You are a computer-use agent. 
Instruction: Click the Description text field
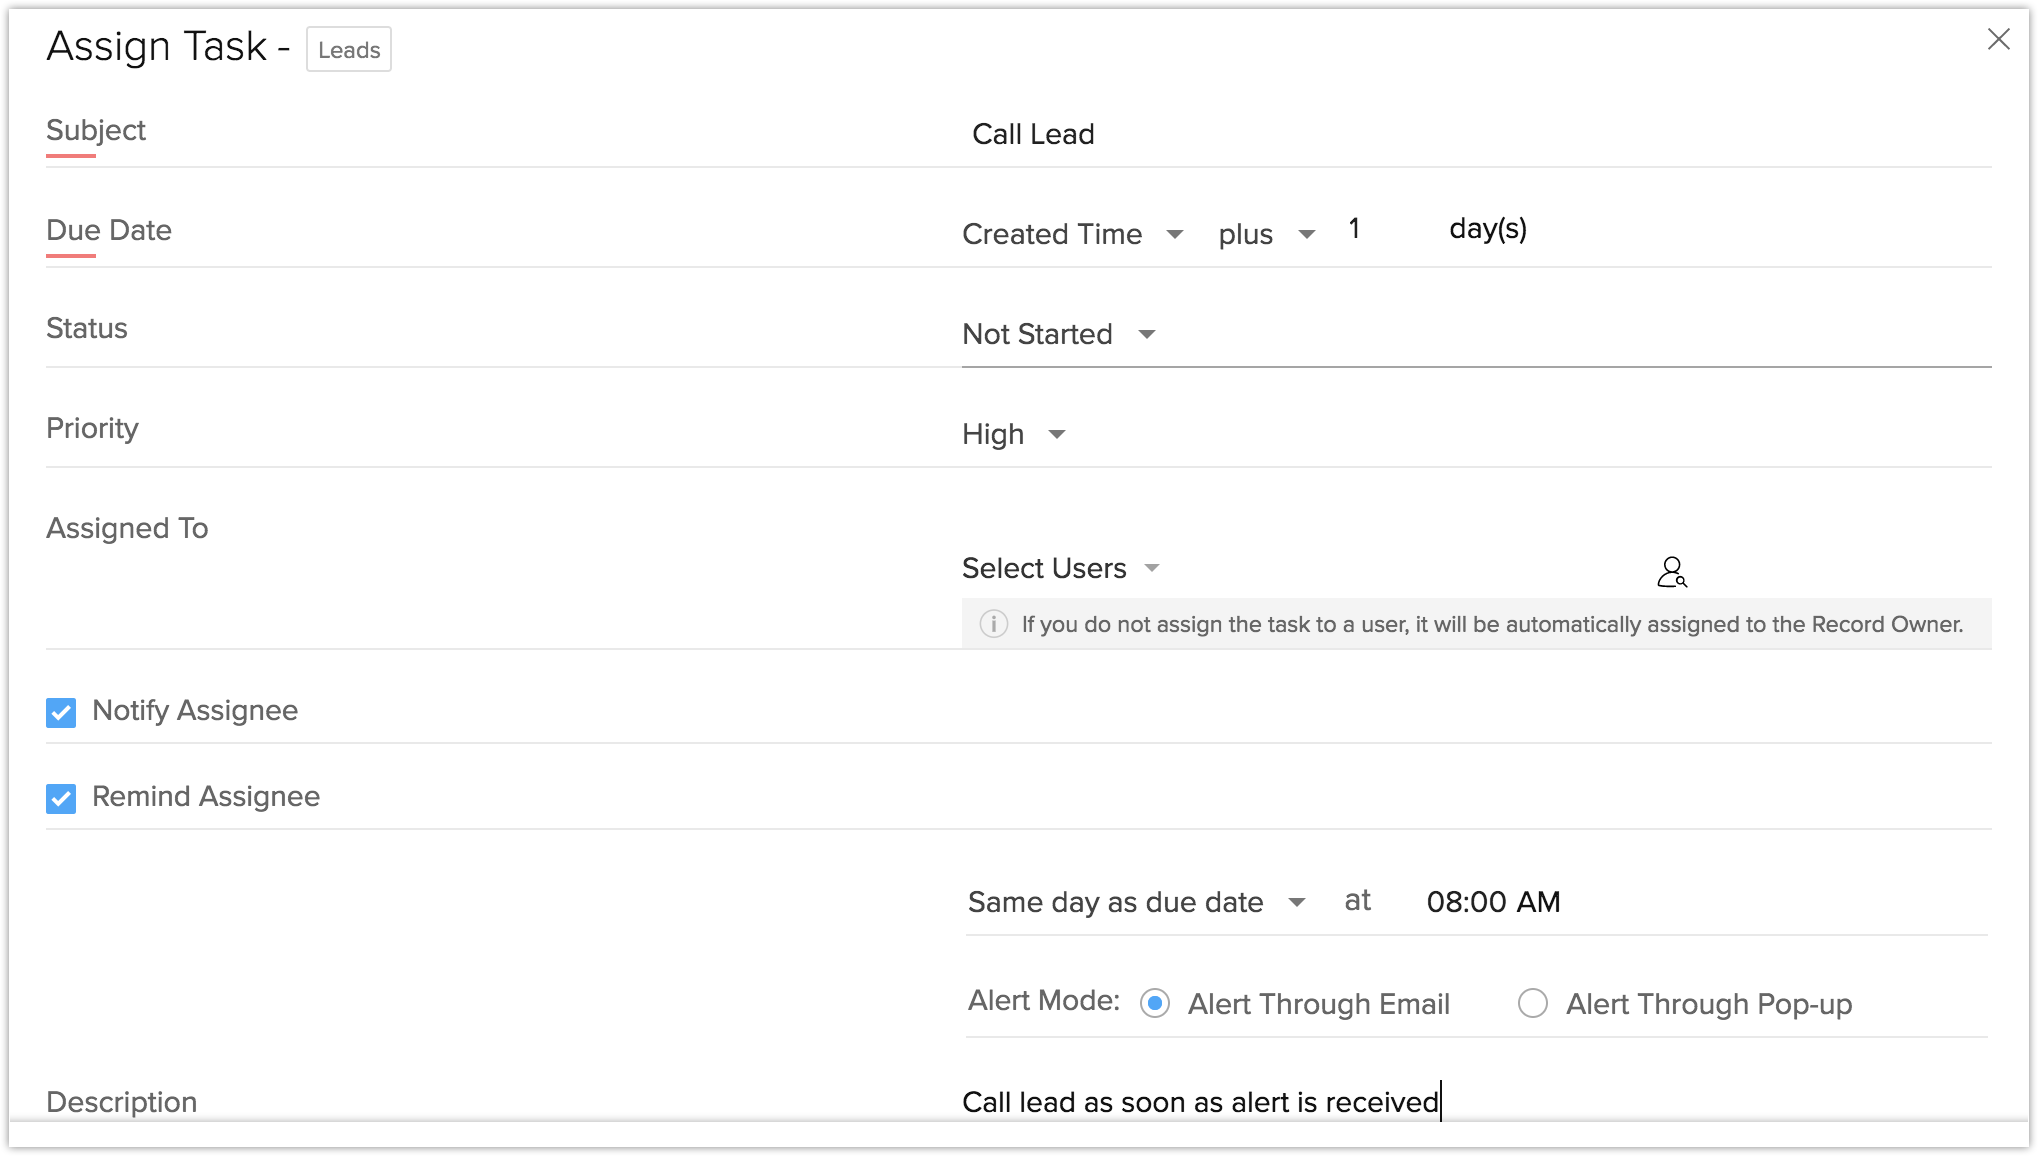[1200, 1102]
